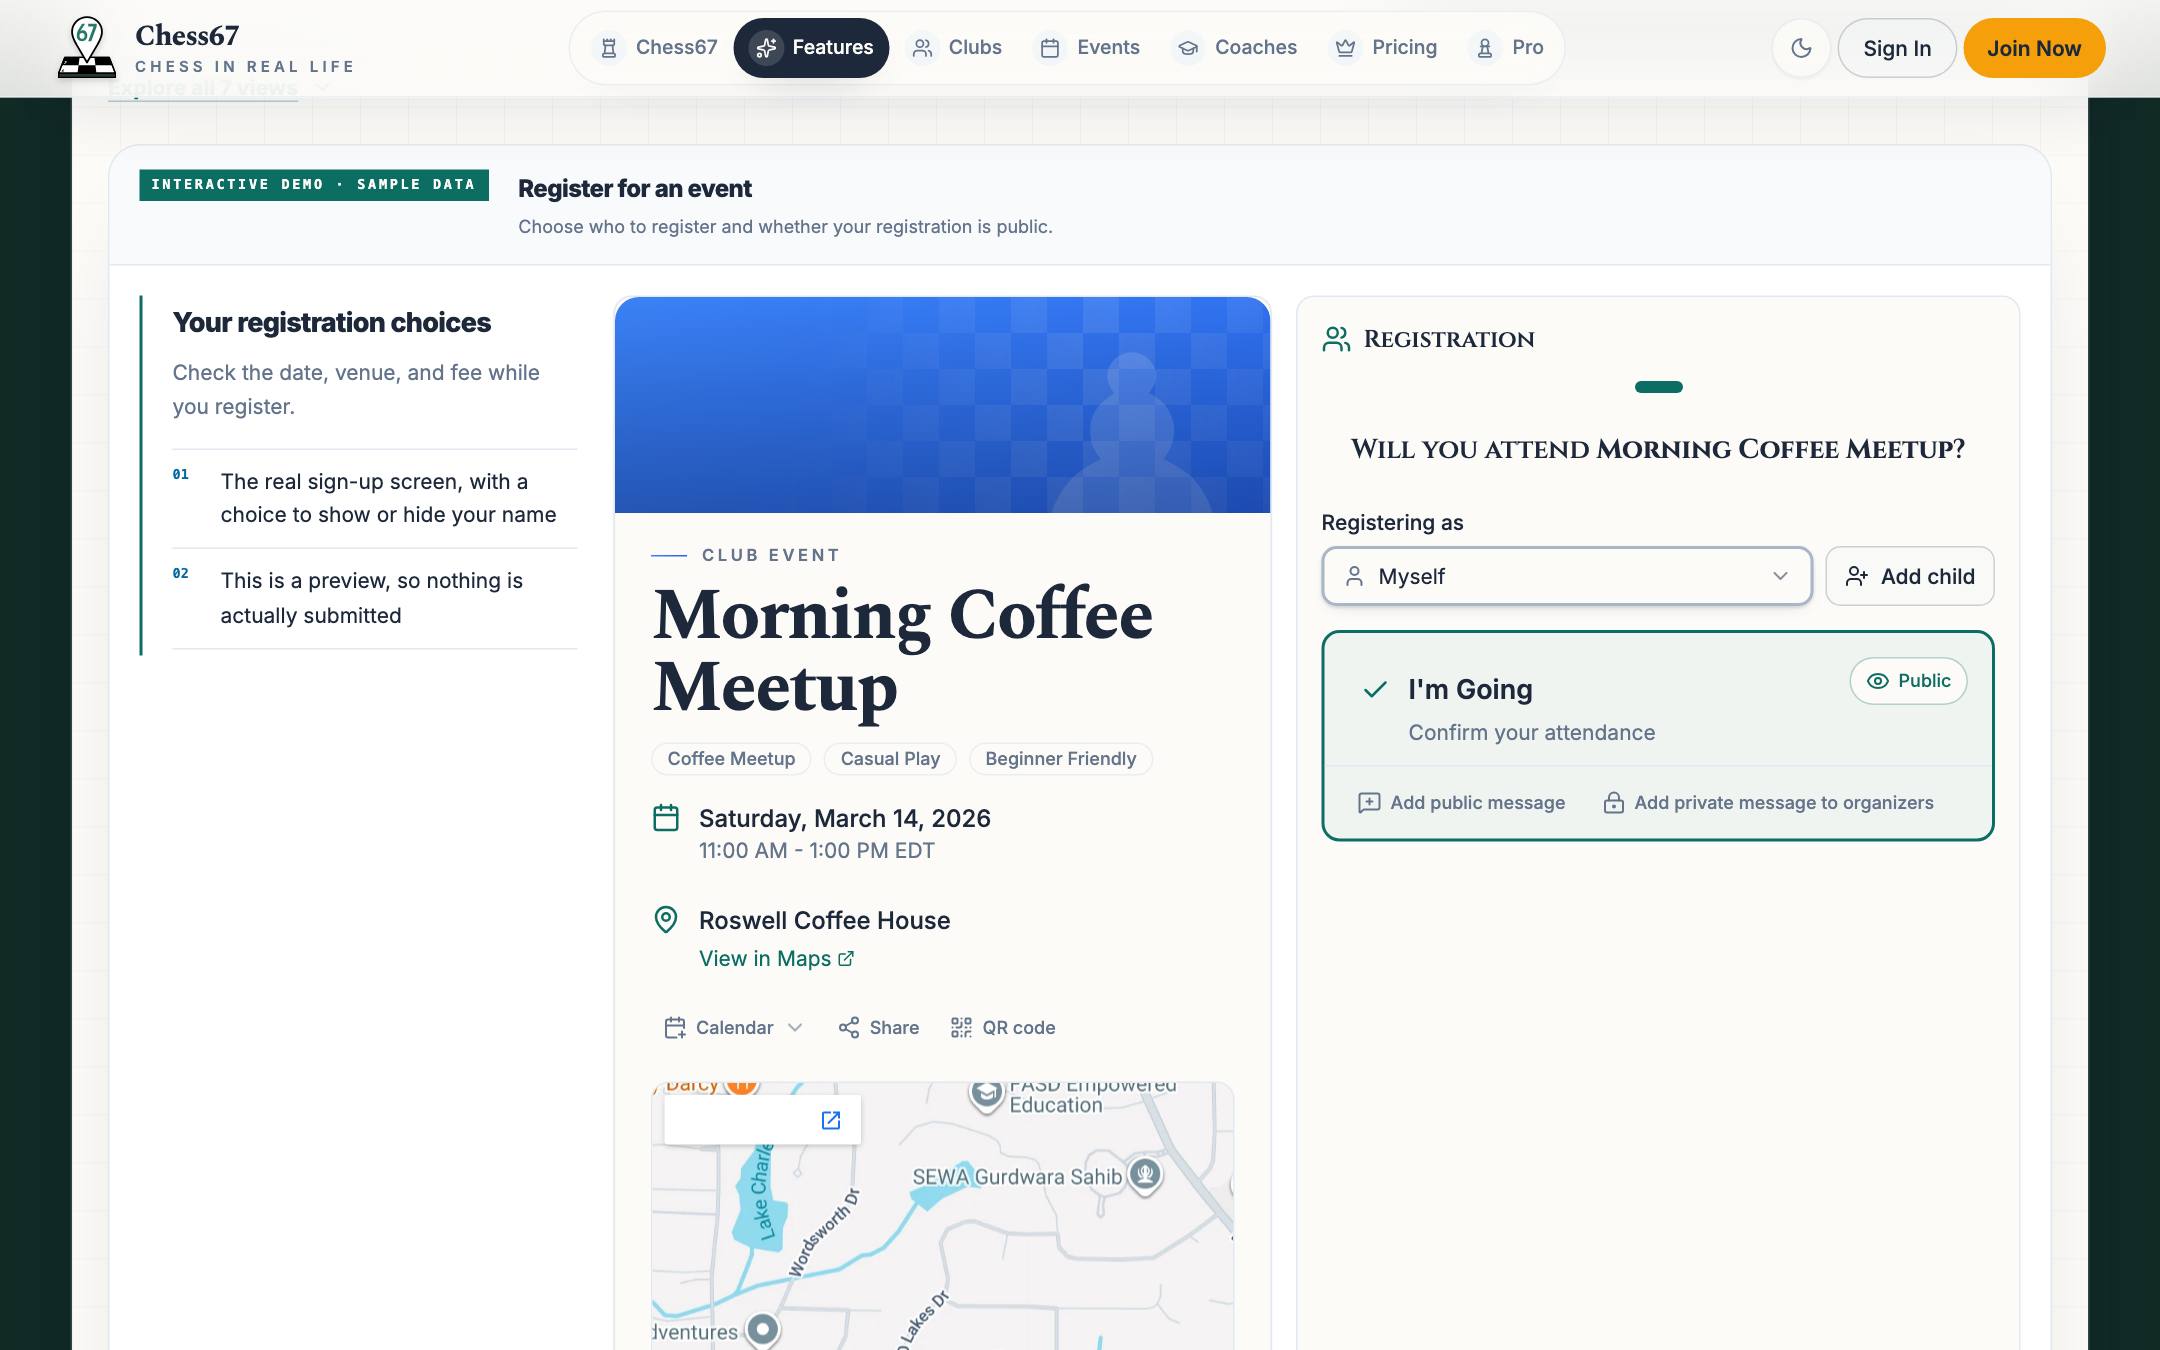
Task: Toggle dark mode with the moon icon
Action: [x=1801, y=48]
